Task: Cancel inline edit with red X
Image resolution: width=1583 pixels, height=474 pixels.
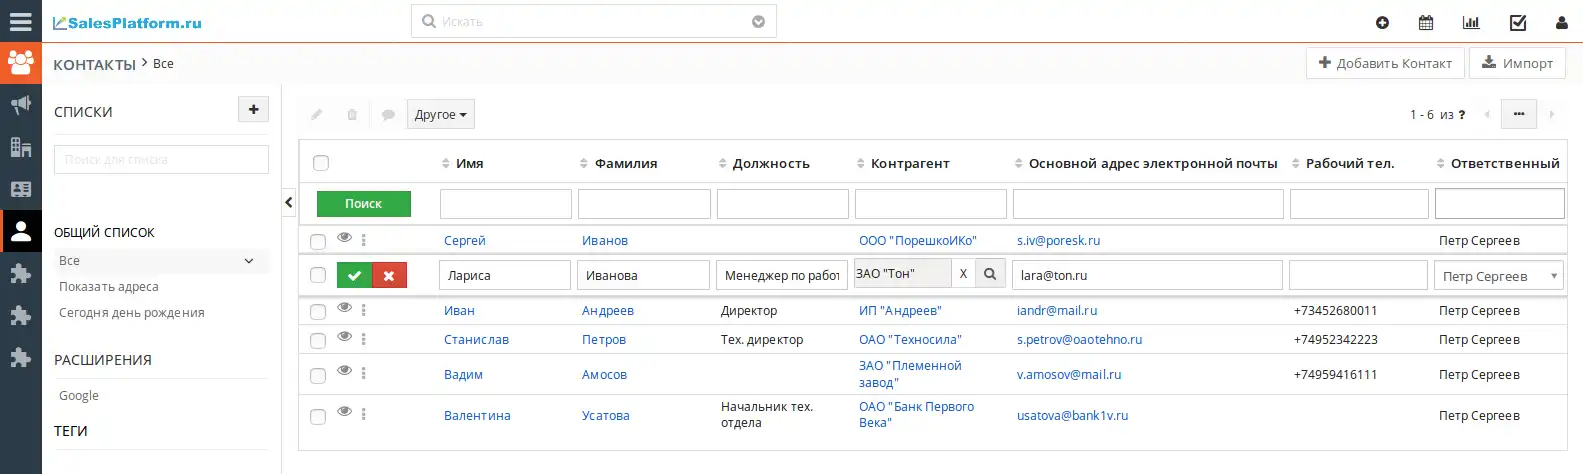Action: [x=389, y=276]
